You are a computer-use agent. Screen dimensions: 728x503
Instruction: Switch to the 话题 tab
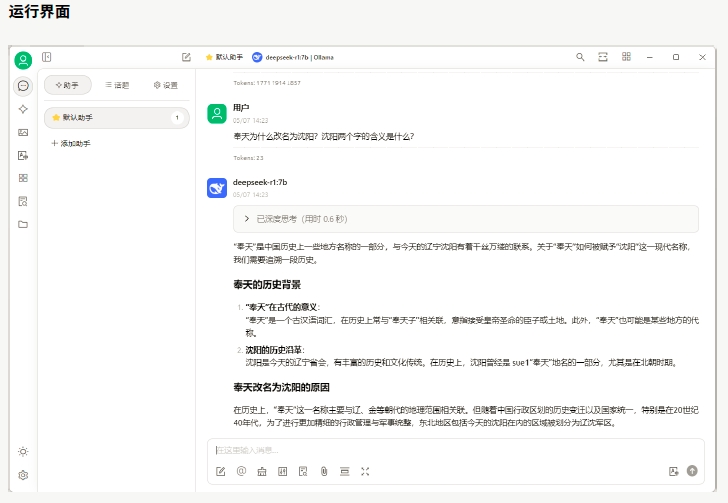pos(117,85)
